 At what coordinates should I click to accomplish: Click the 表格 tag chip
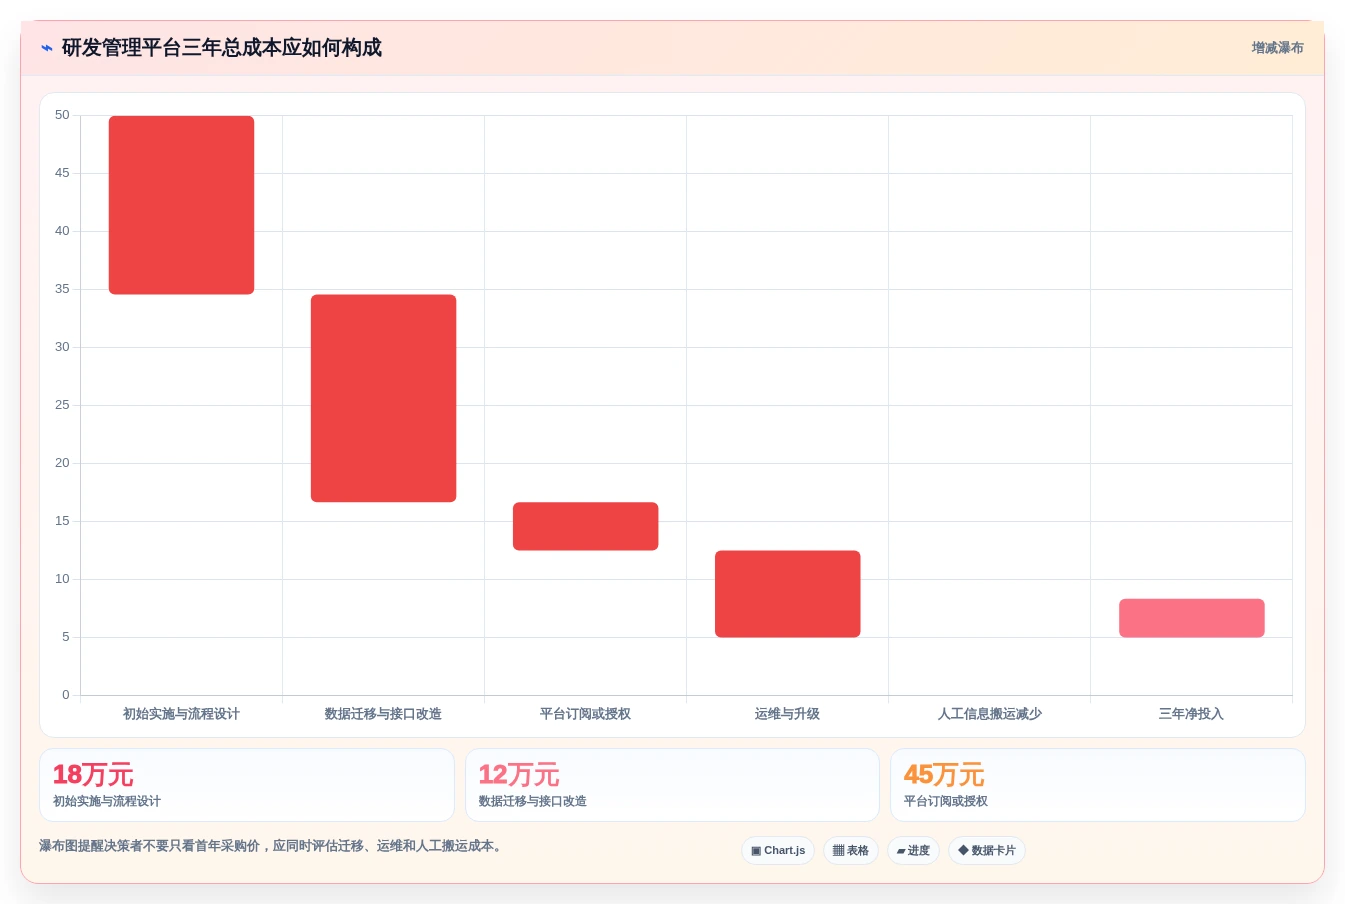pyautogui.click(x=851, y=851)
